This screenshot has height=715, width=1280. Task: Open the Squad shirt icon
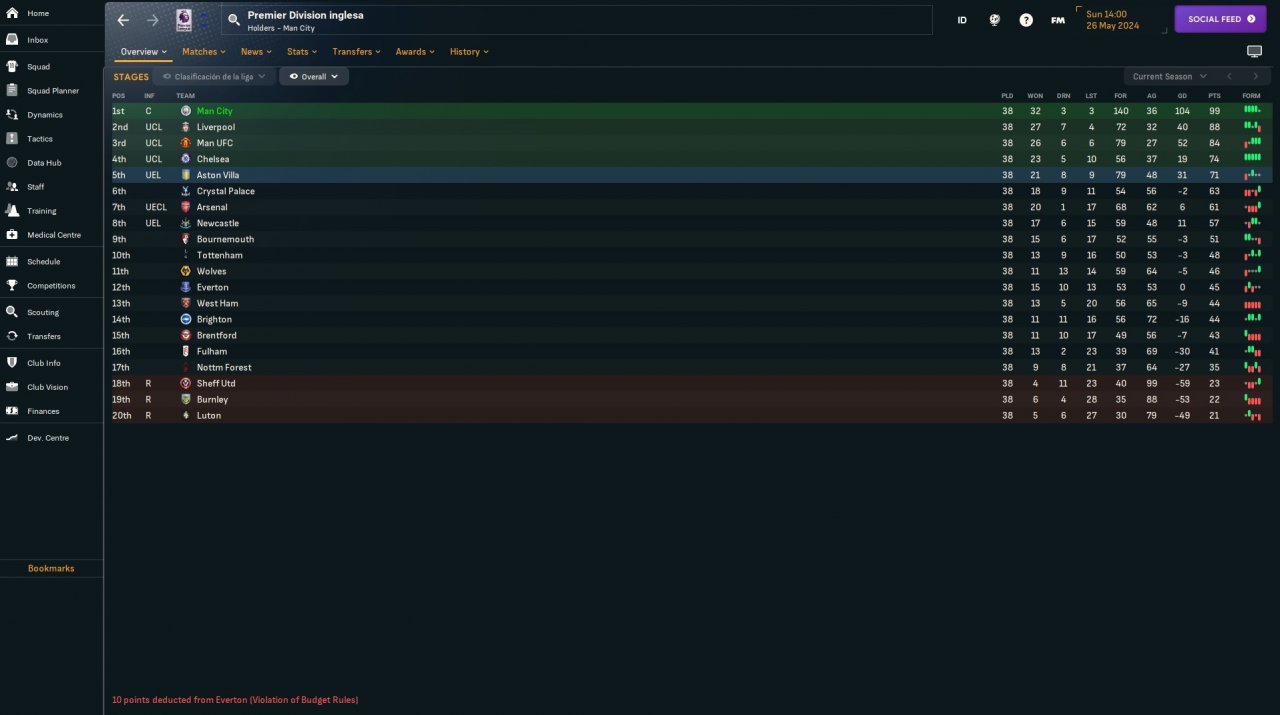(12, 67)
